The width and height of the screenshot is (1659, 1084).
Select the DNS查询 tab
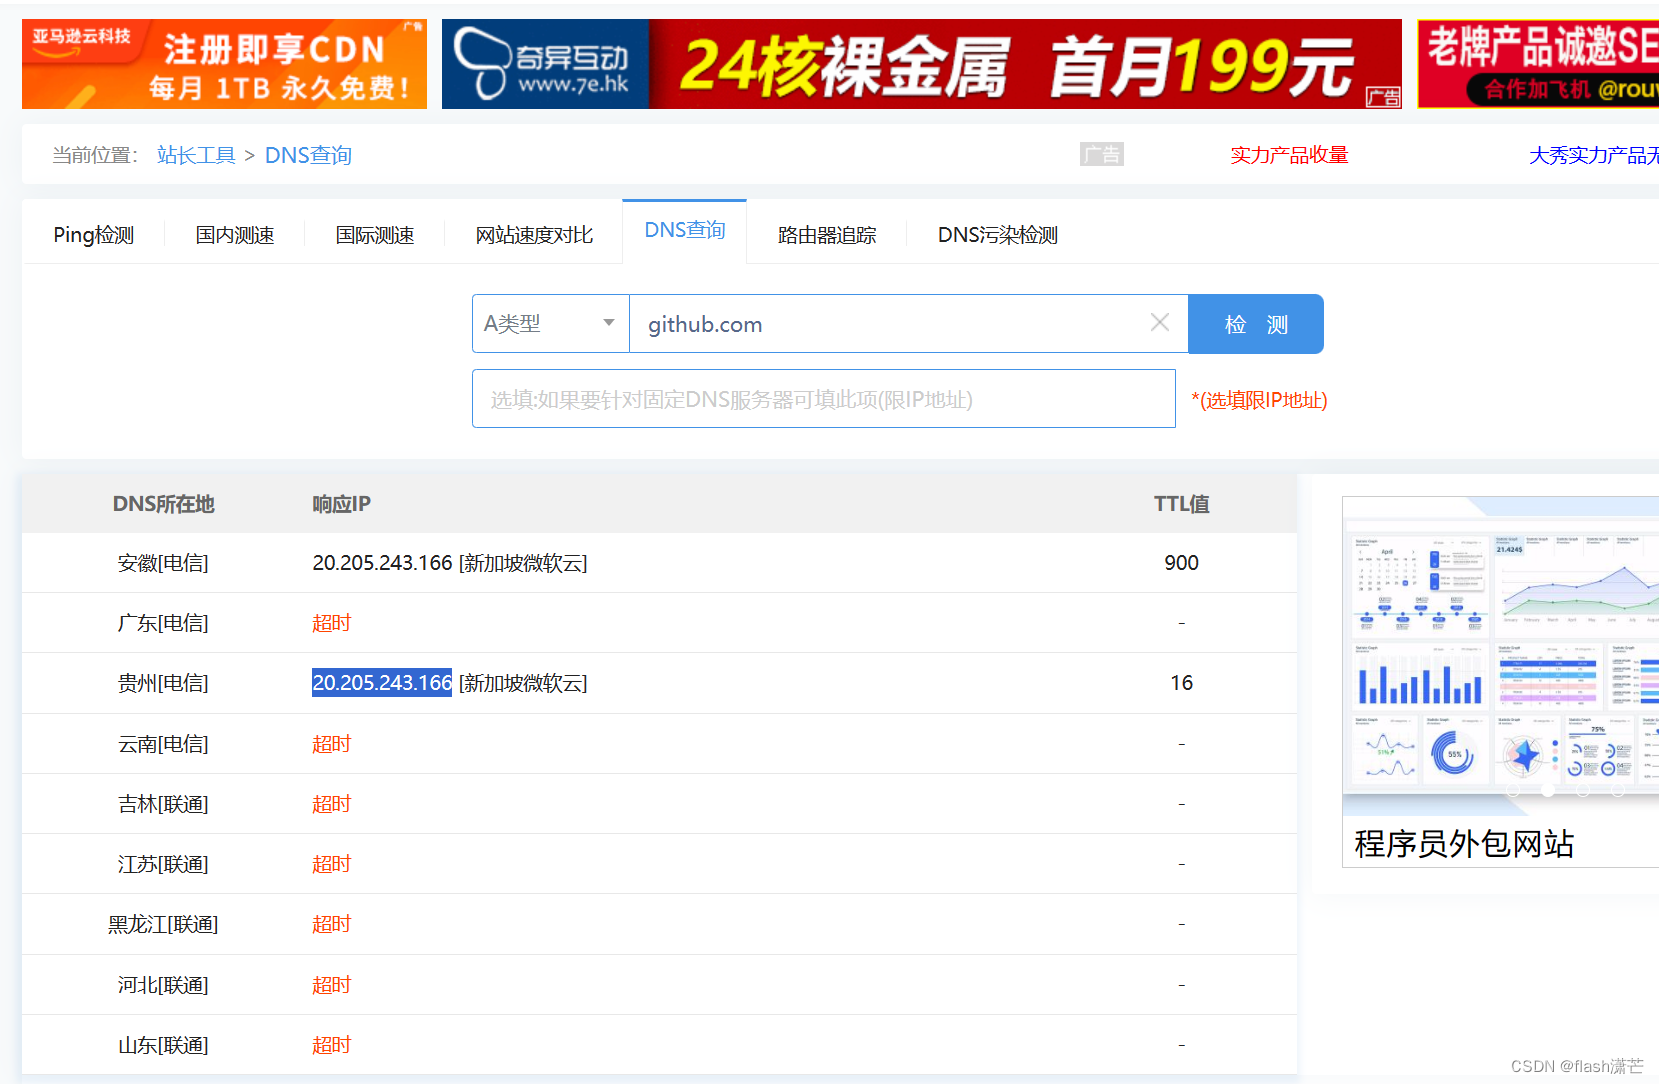point(685,230)
